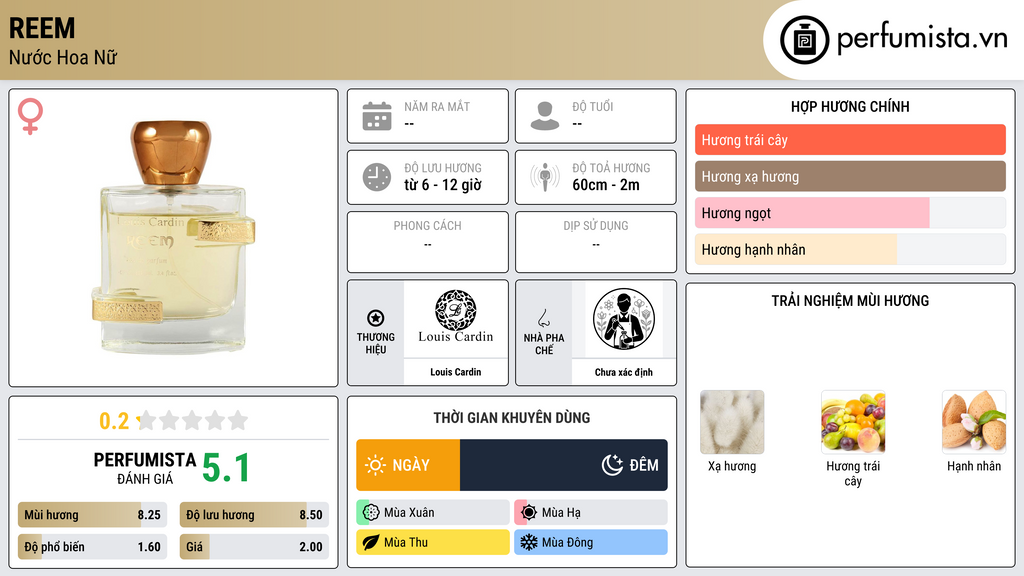Click the Hương trái cây accord bar
Viewport: 1024px width, 576px height.
click(x=850, y=140)
